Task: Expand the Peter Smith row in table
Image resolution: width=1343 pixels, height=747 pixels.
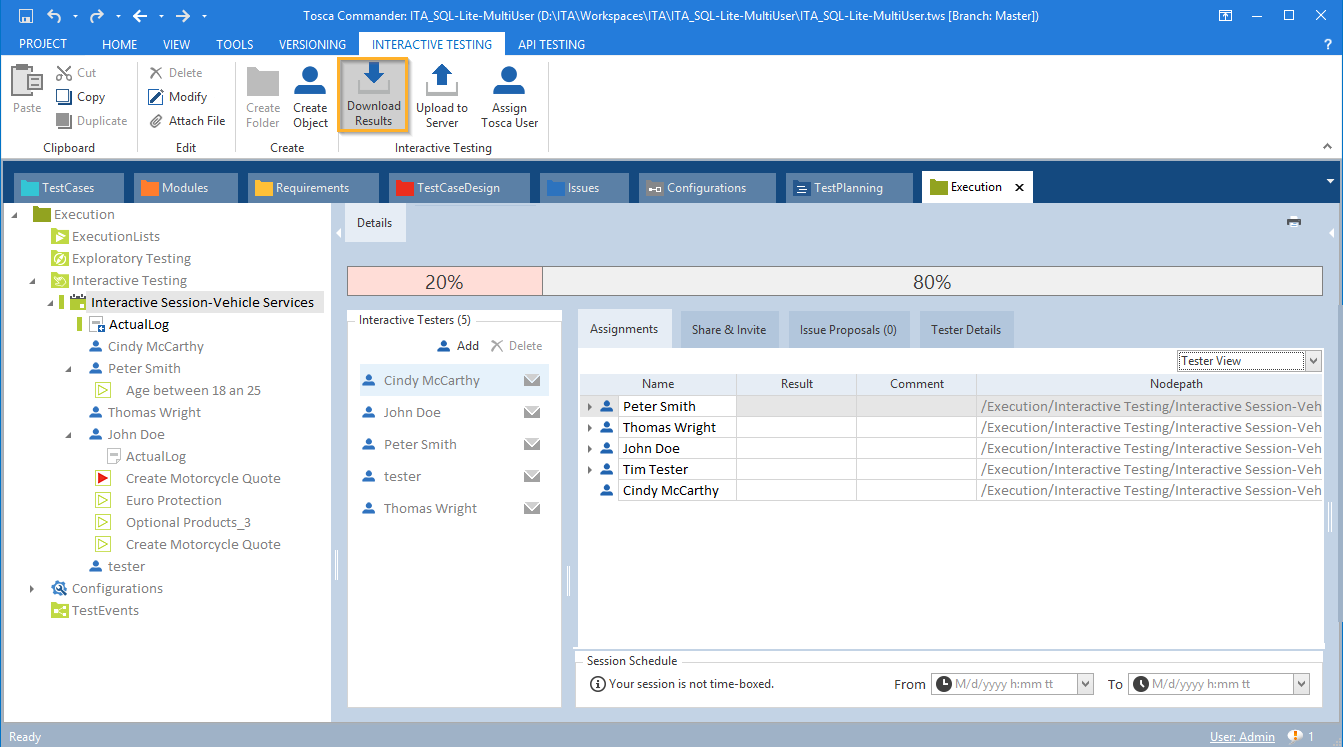Action: click(x=590, y=407)
